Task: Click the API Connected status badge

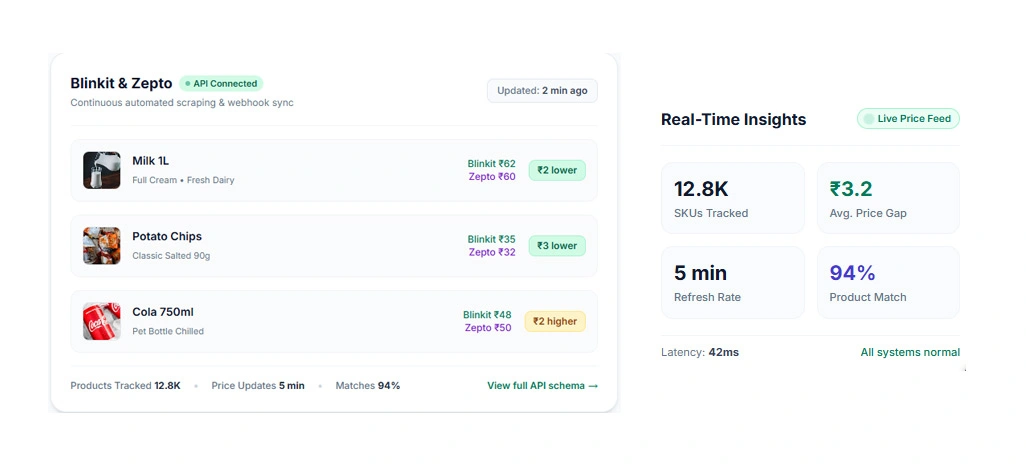Action: 221,84
